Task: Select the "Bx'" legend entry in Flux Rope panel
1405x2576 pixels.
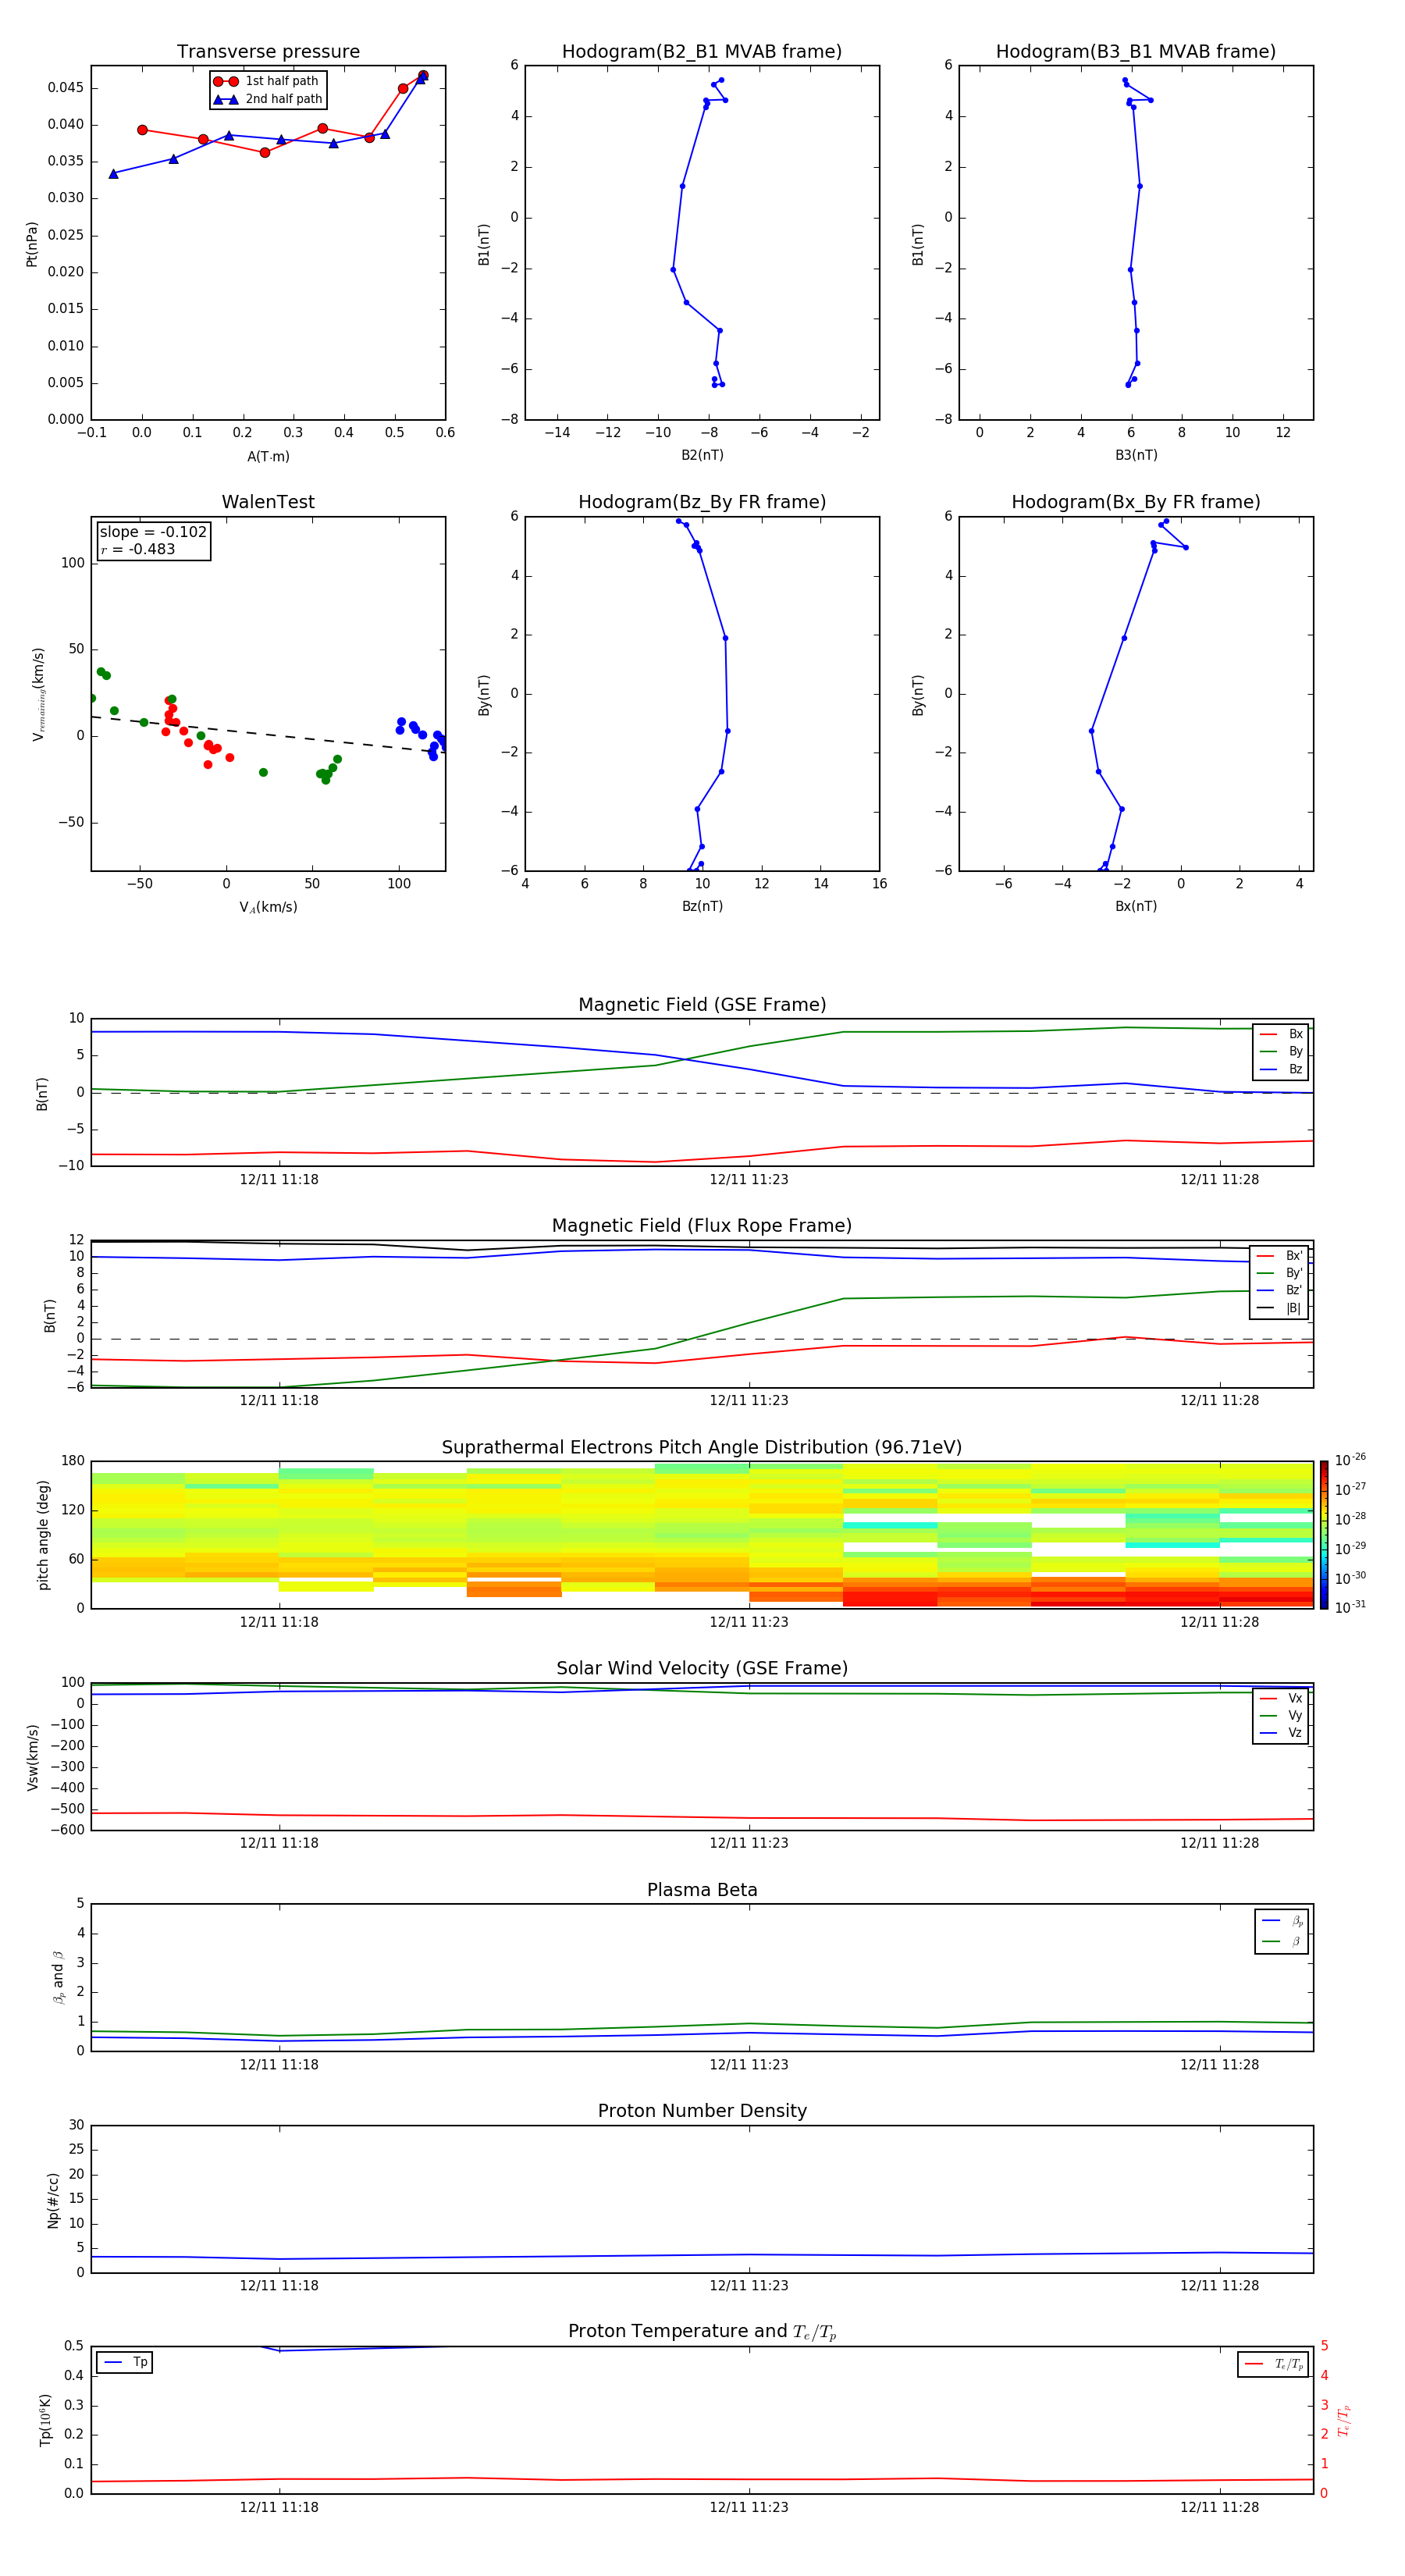Action: pyautogui.click(x=1280, y=1256)
